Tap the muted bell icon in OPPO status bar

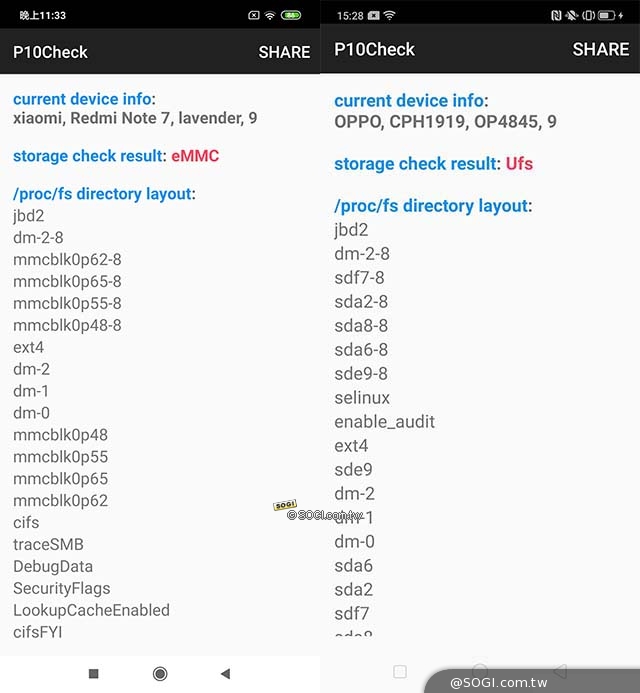pos(572,16)
